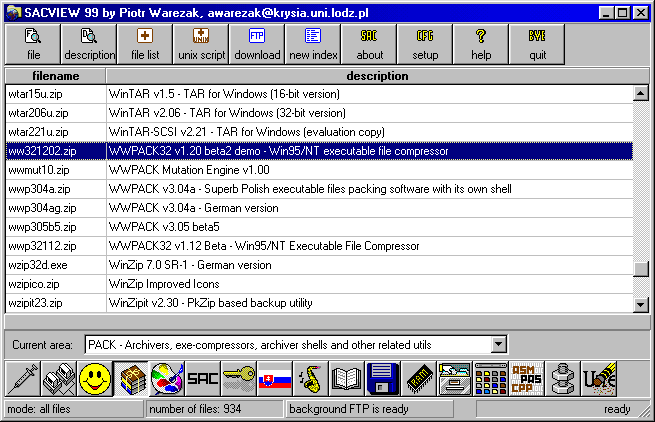Select the saxophone music area icon
The width and height of the screenshot is (655, 422).
(311, 379)
